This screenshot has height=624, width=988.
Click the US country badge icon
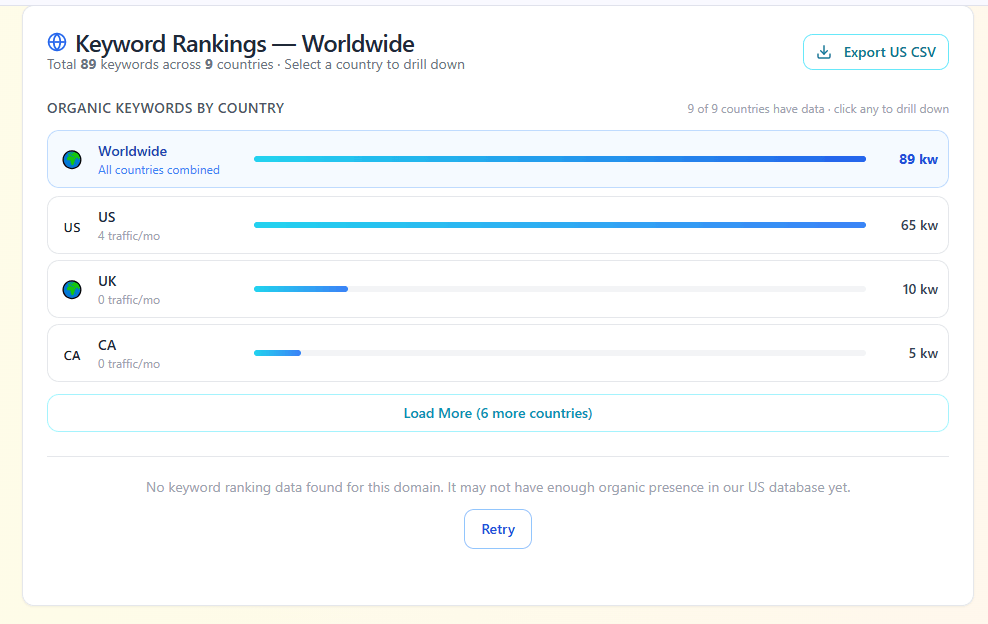click(71, 226)
